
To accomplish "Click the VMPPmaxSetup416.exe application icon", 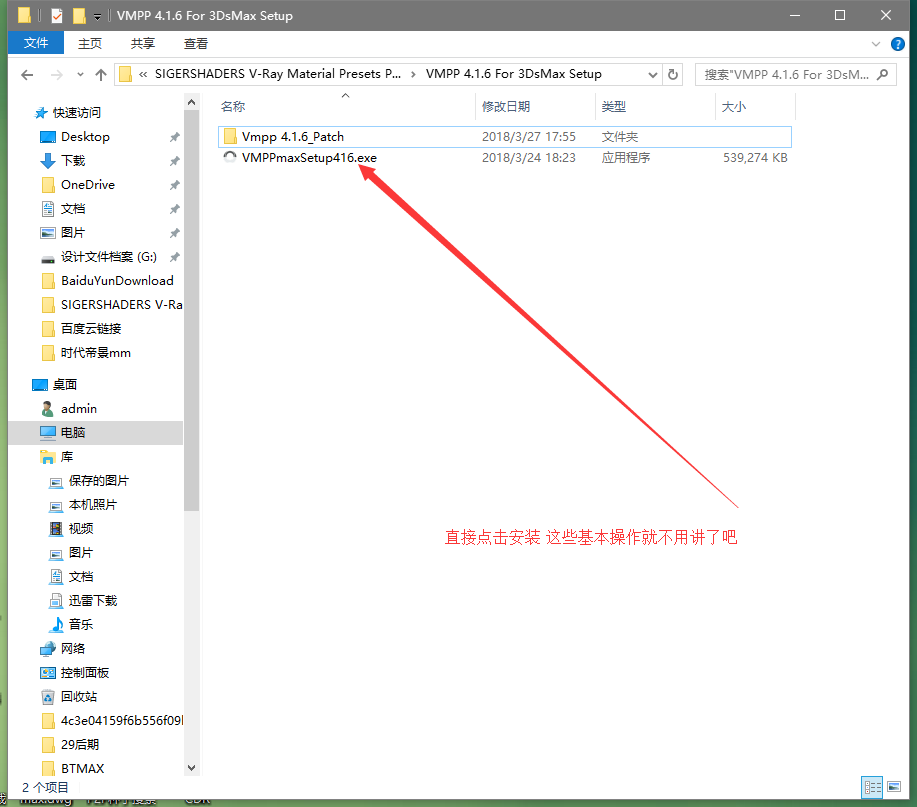I will tap(230, 157).
